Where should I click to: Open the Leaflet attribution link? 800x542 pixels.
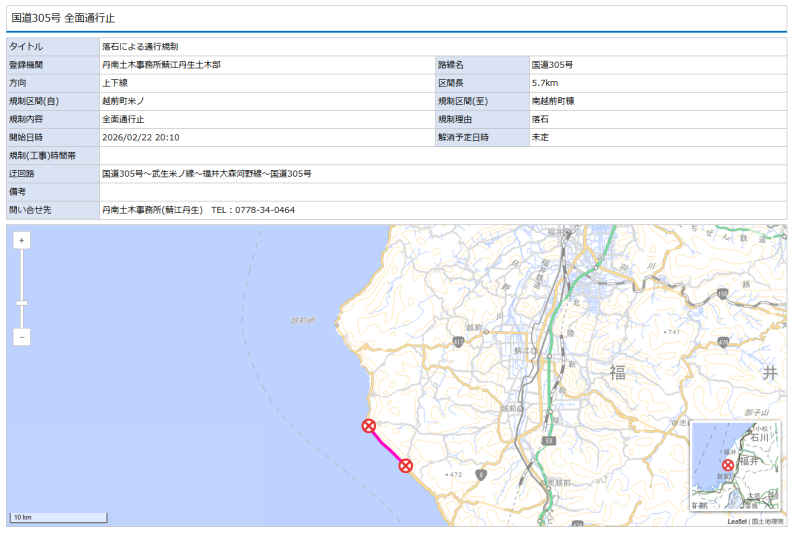[737, 521]
